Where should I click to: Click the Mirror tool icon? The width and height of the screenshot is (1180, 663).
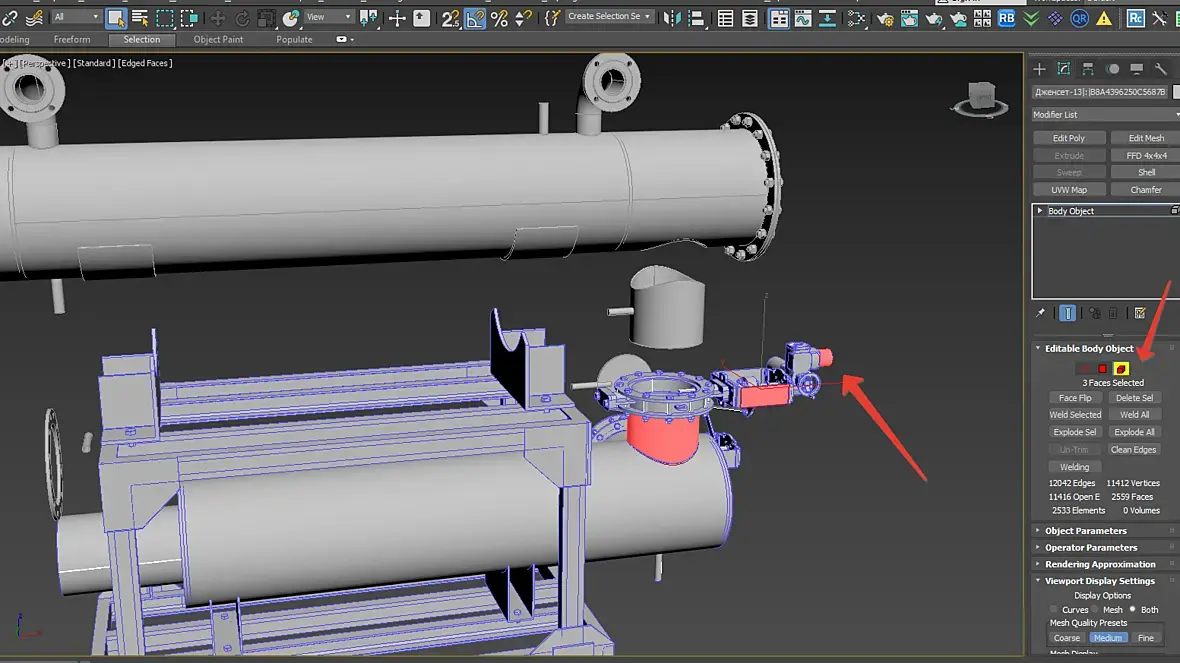(x=671, y=18)
